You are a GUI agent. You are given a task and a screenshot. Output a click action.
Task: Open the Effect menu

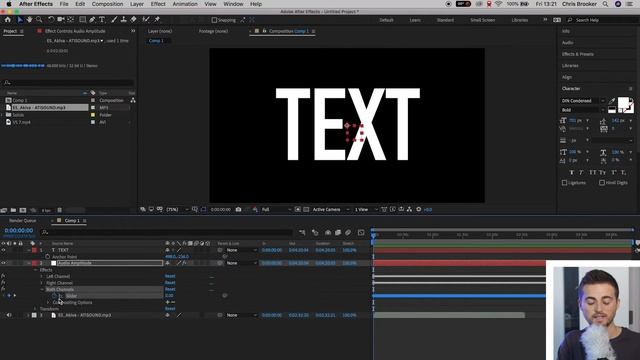pyautogui.click(x=158, y=4)
